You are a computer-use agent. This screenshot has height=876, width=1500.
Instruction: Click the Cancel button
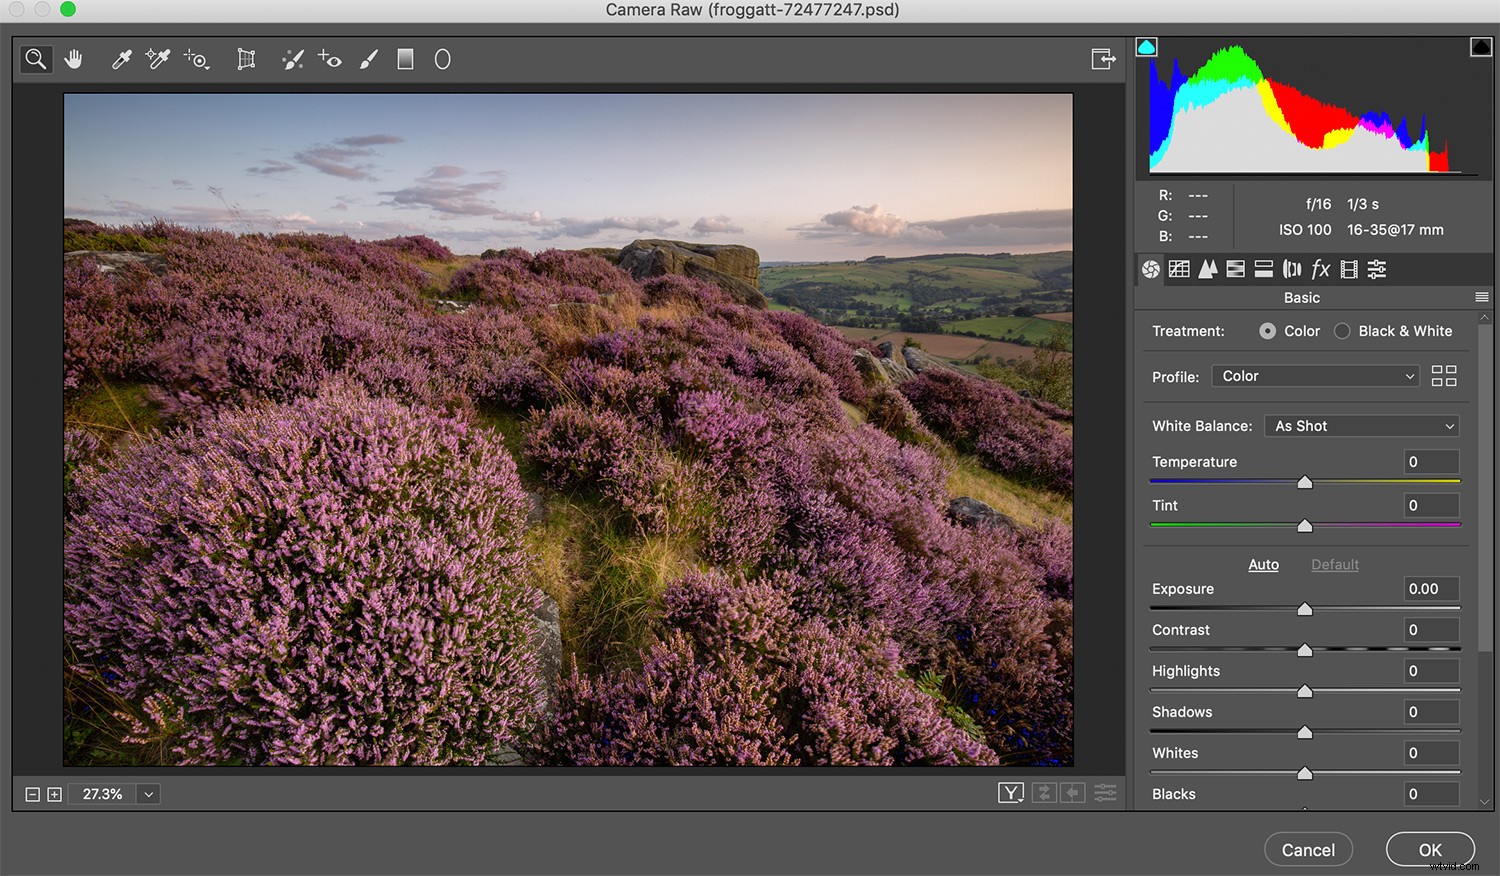1308,849
